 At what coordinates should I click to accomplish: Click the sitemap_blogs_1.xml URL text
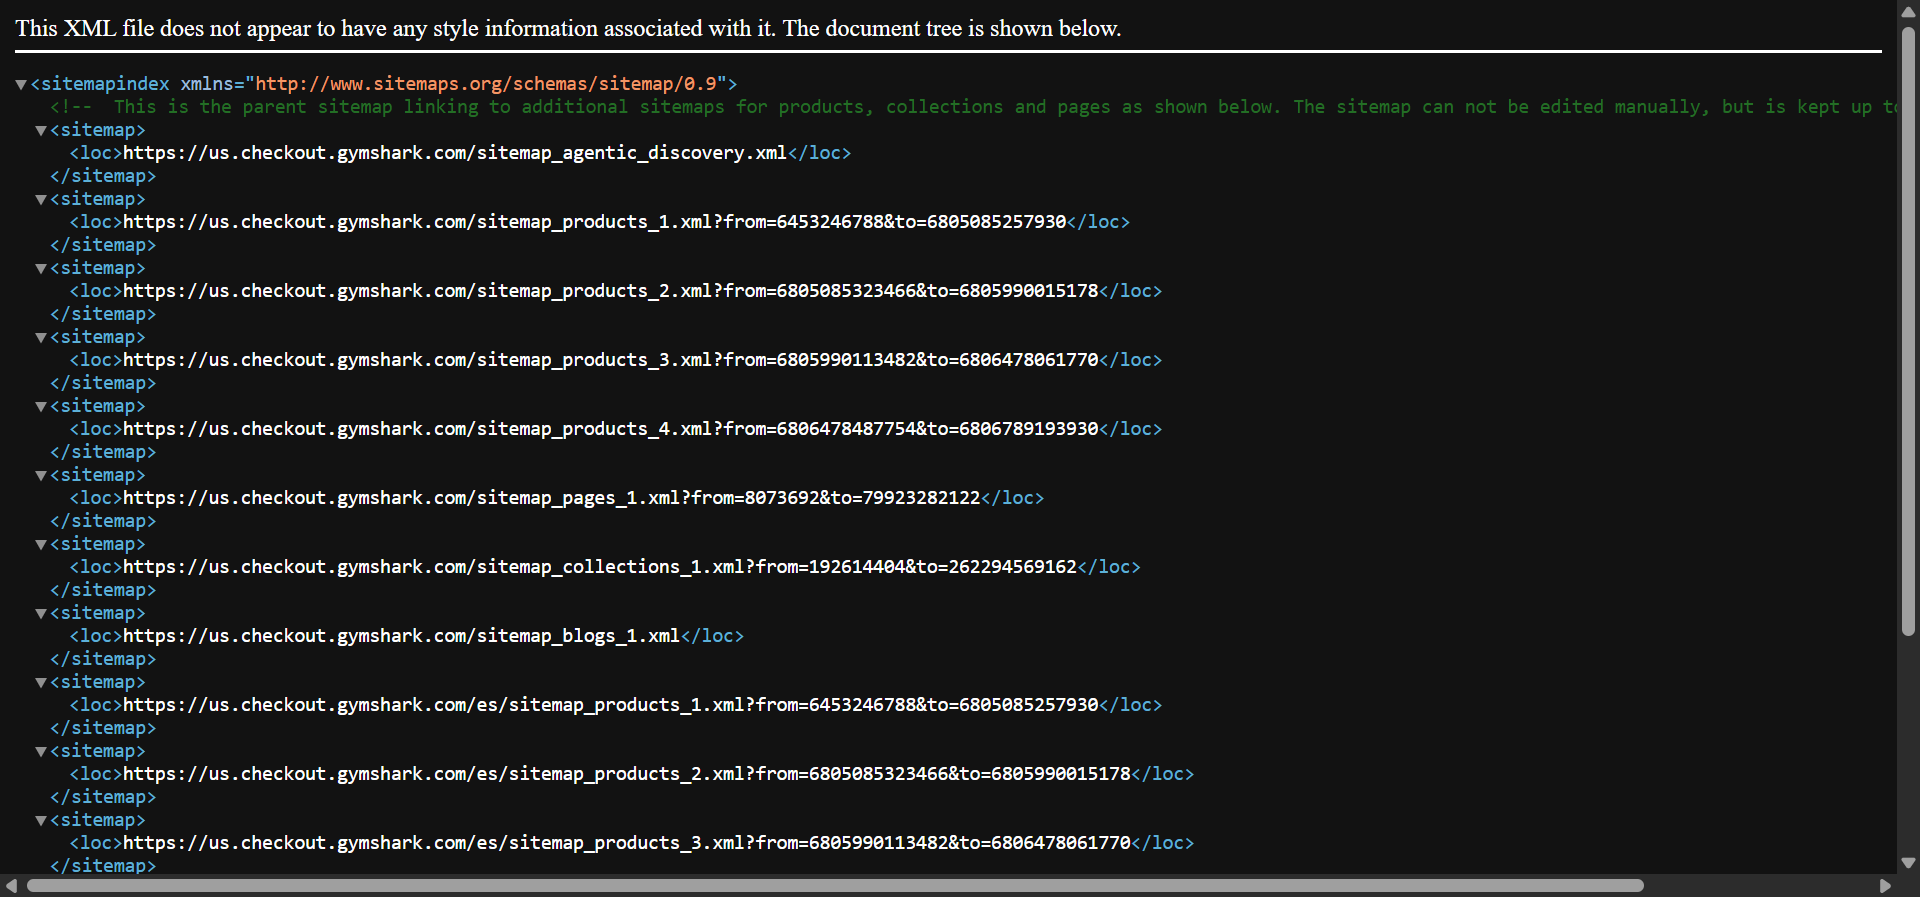pos(401,636)
